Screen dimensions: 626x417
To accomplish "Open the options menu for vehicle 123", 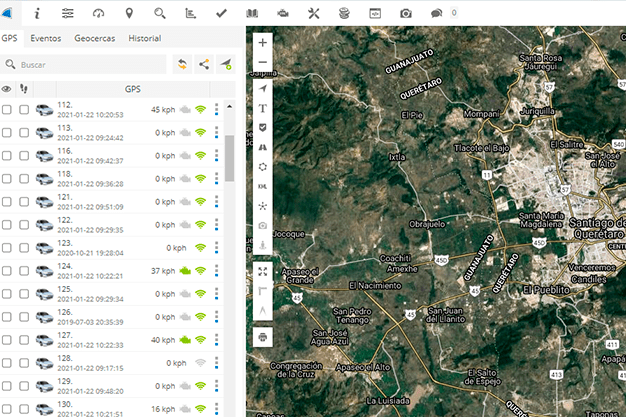I will click(216, 248).
